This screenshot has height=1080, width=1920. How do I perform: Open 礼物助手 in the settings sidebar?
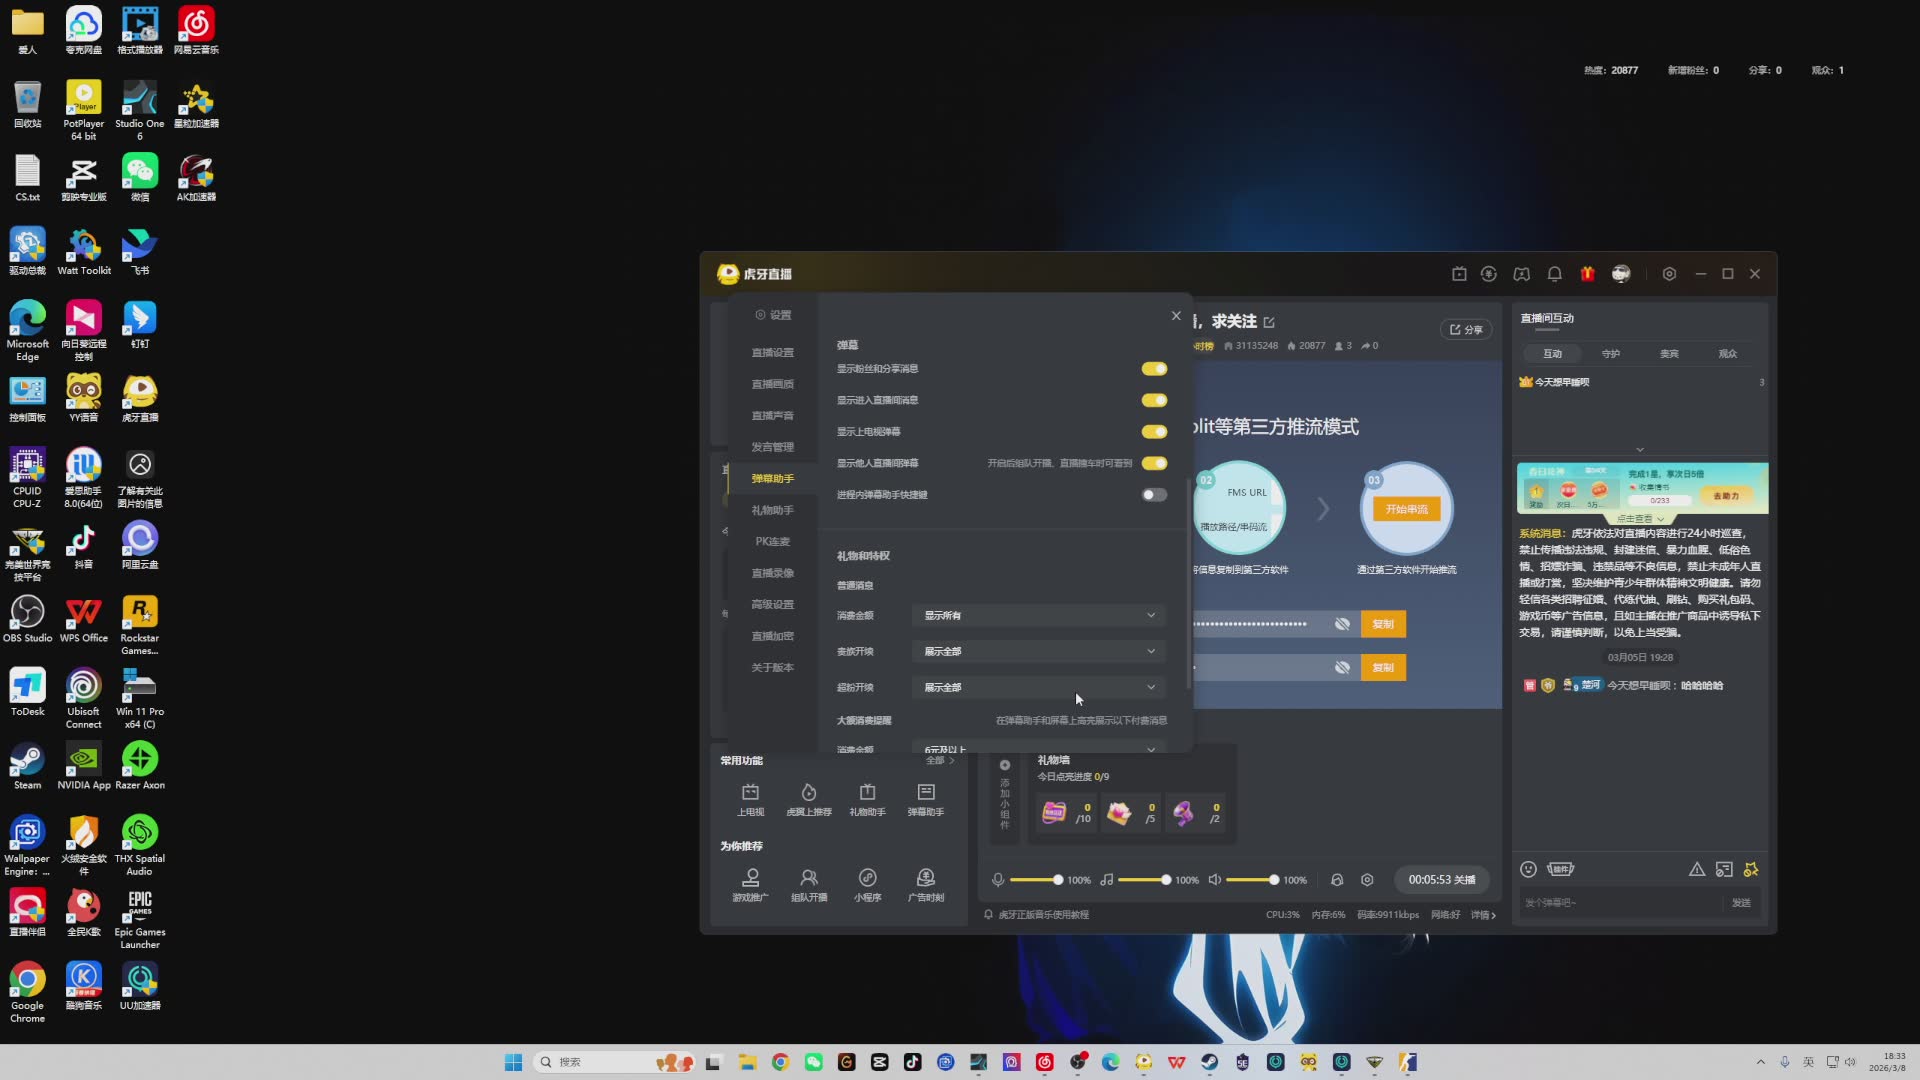point(772,510)
